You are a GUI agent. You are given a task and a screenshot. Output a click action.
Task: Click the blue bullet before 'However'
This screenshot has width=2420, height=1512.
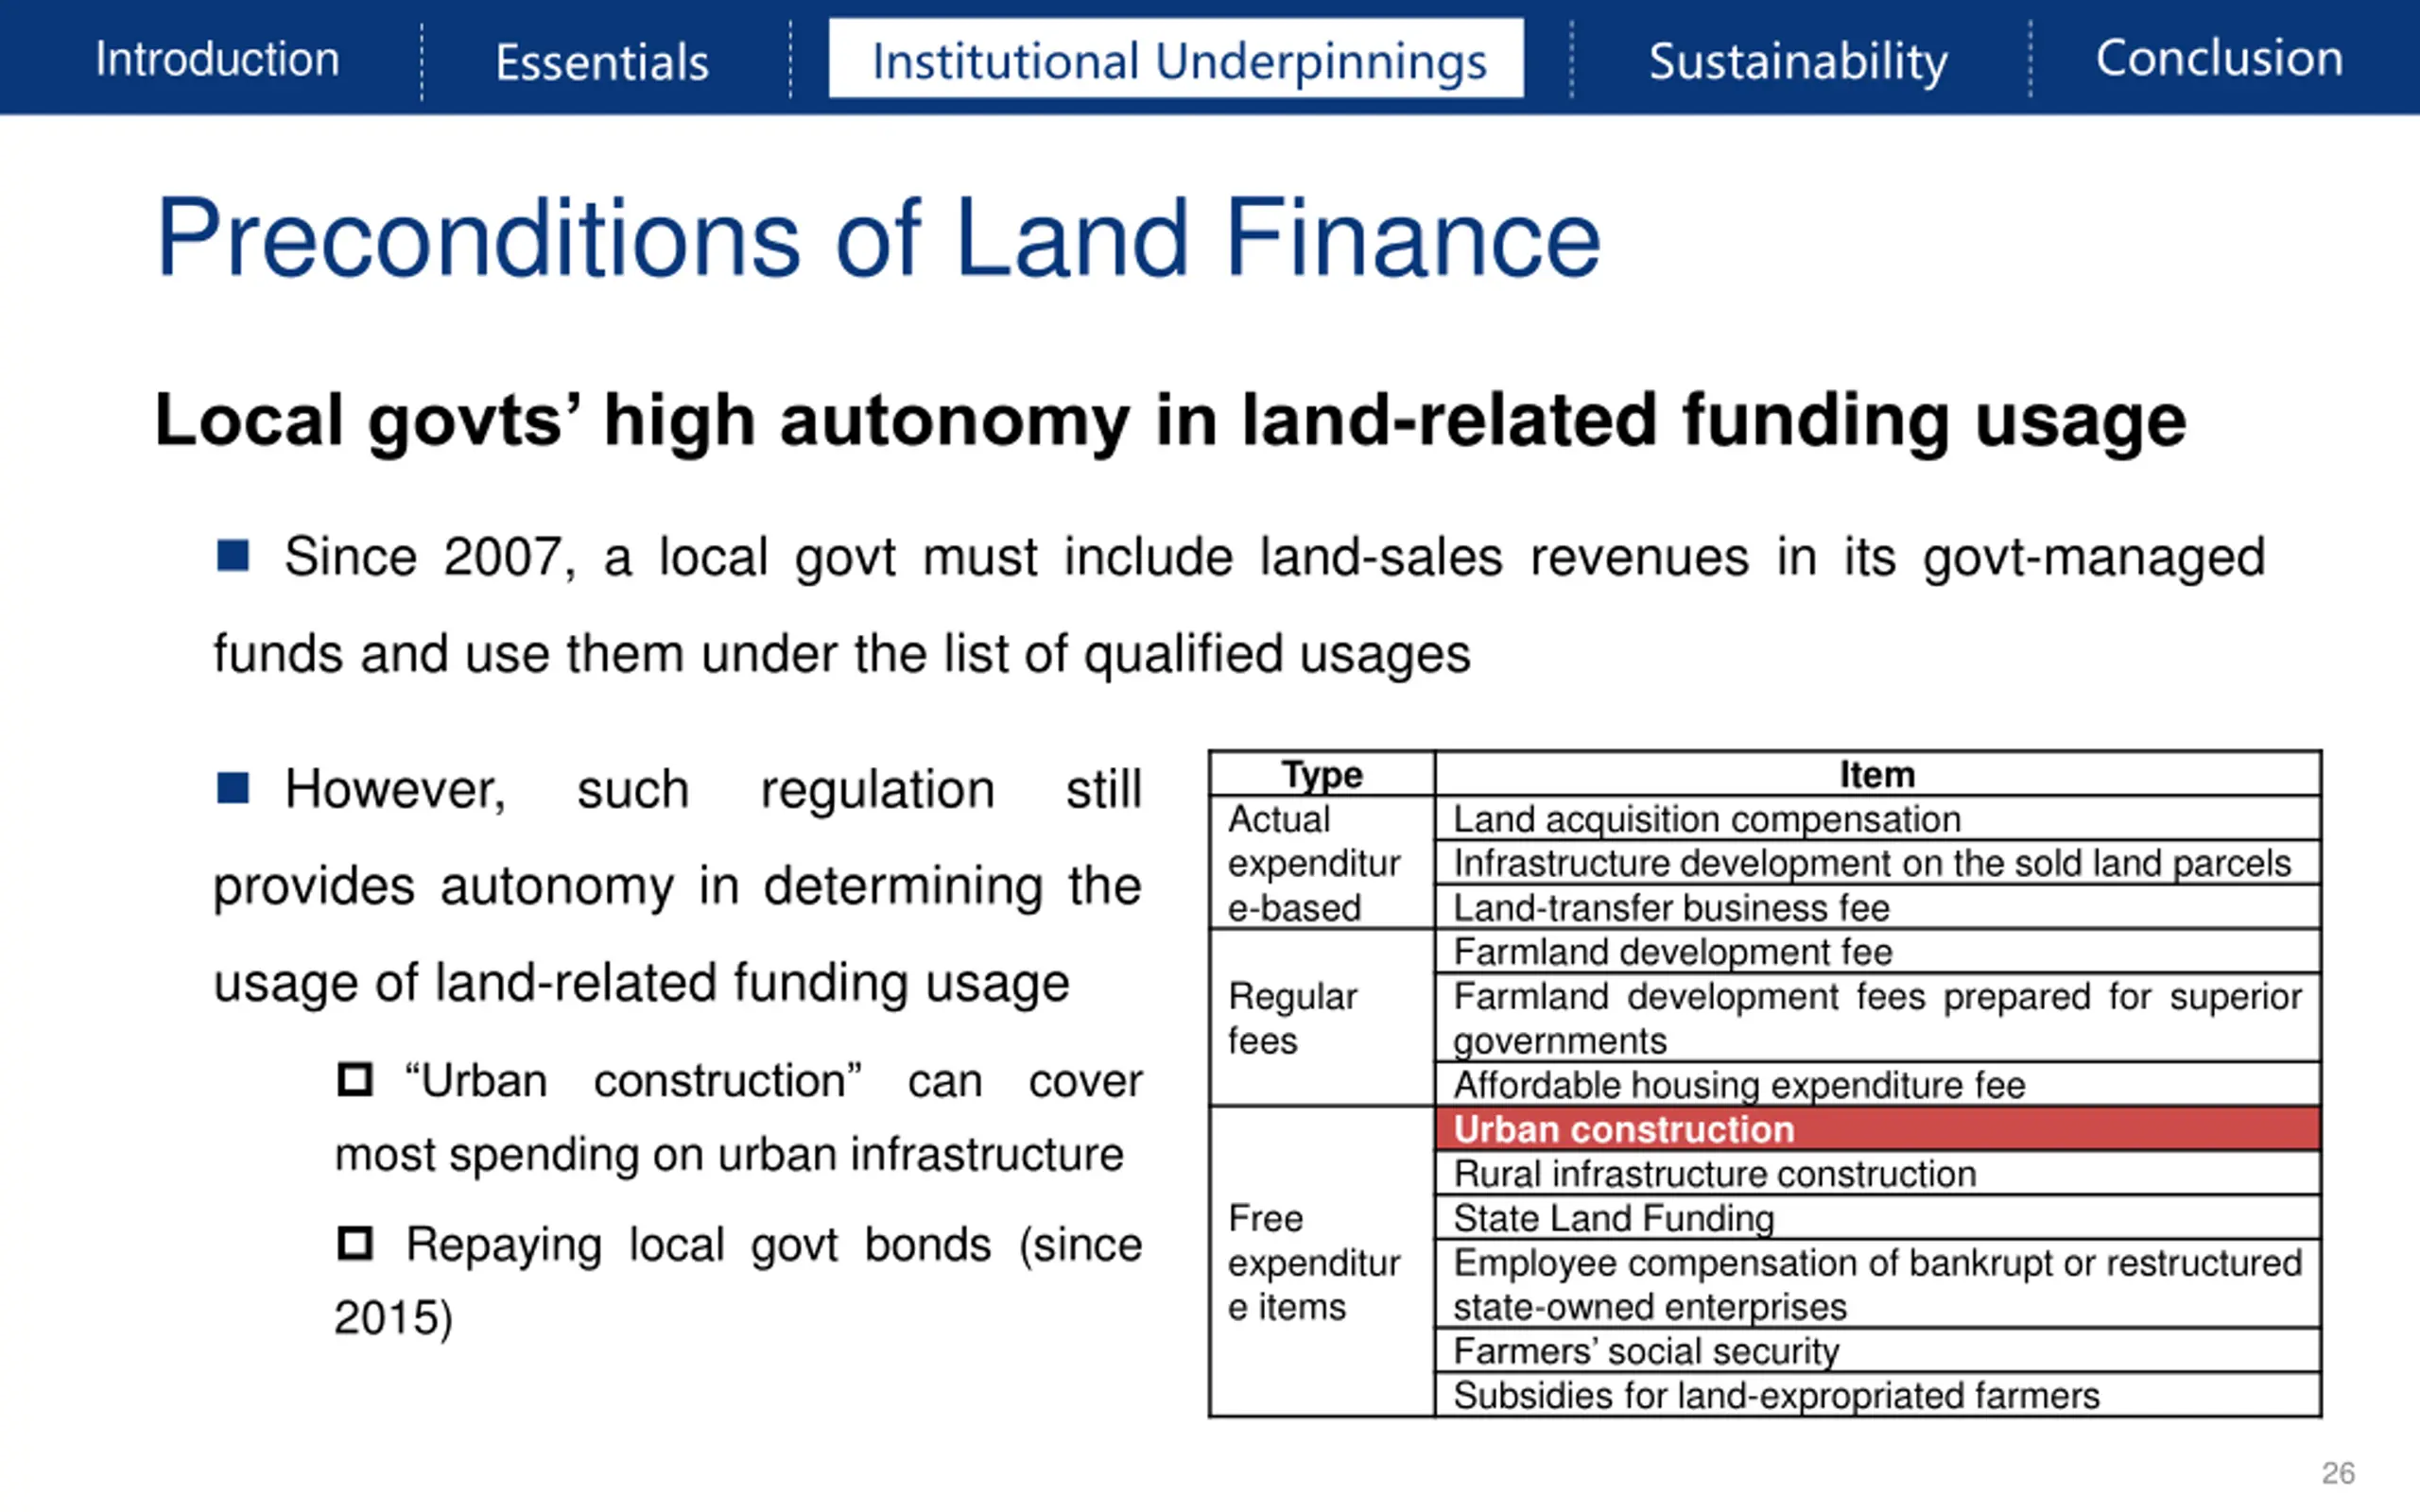coord(233,788)
